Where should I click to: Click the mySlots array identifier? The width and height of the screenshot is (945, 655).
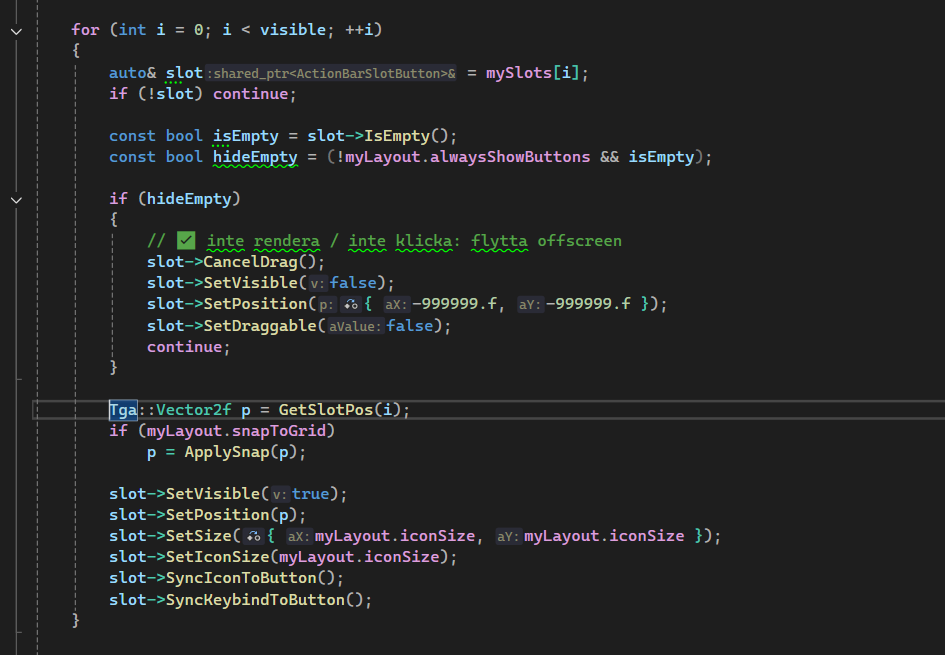click(513, 73)
